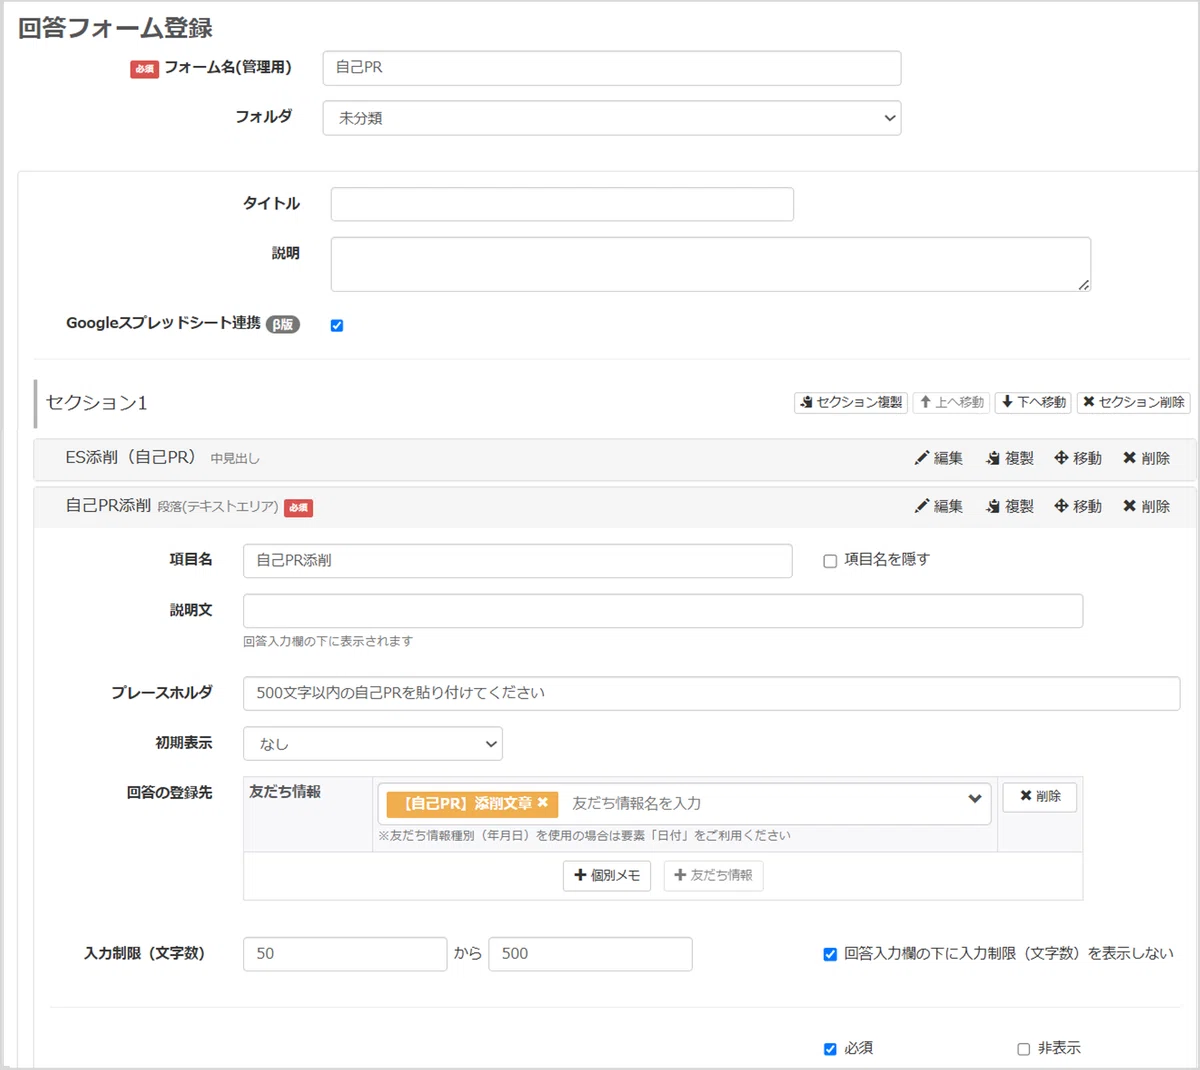1200x1070 pixels.
Task: Move section down with 下へ移動
Action: (x=1033, y=402)
